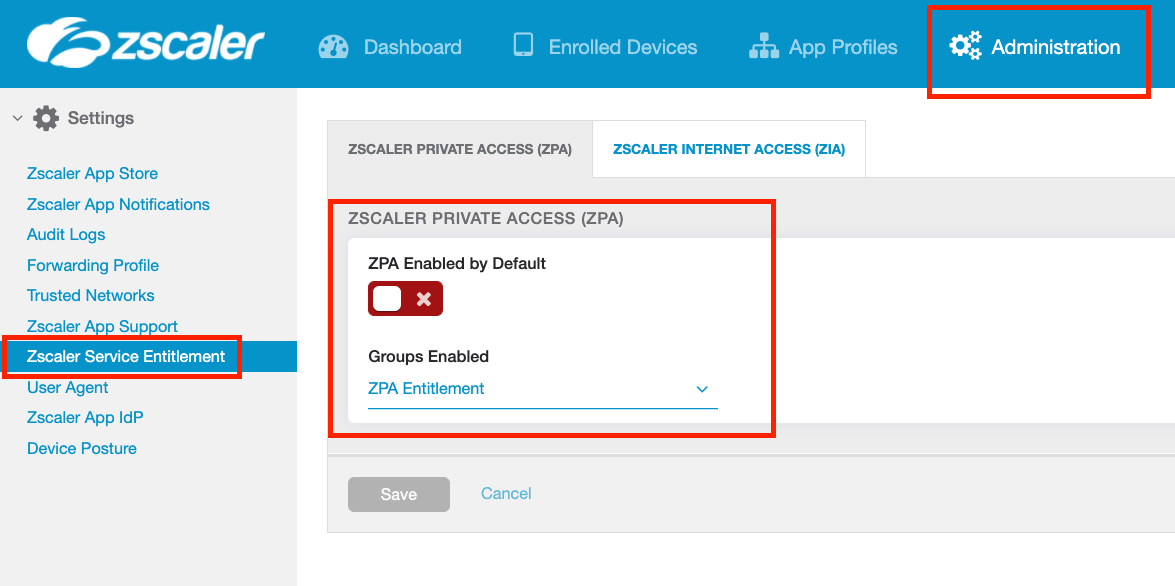The width and height of the screenshot is (1175, 586).
Task: Click the Settings gear icon in sidebar
Action: (x=46, y=118)
